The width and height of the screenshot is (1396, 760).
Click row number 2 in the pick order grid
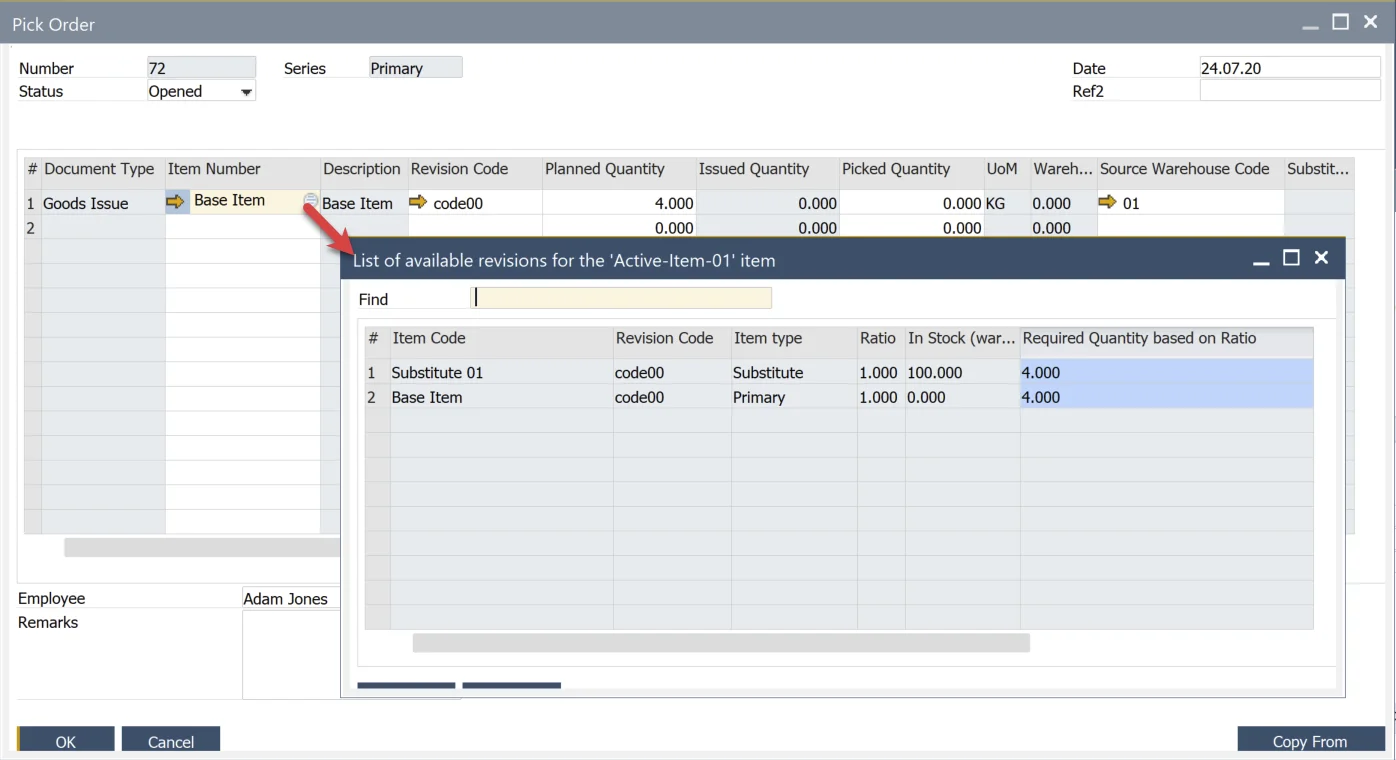tap(30, 227)
